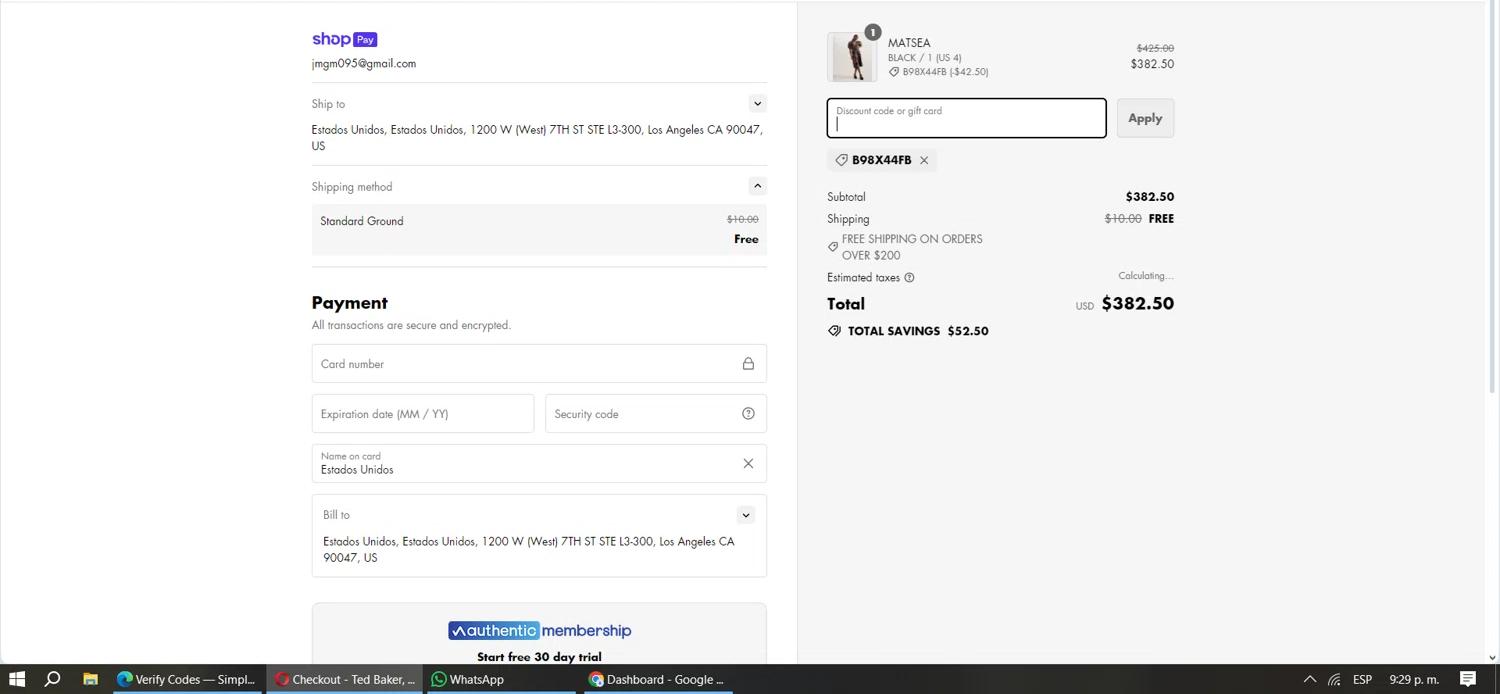Open the network wifi tray icon
The height and width of the screenshot is (694, 1500).
1334,679
